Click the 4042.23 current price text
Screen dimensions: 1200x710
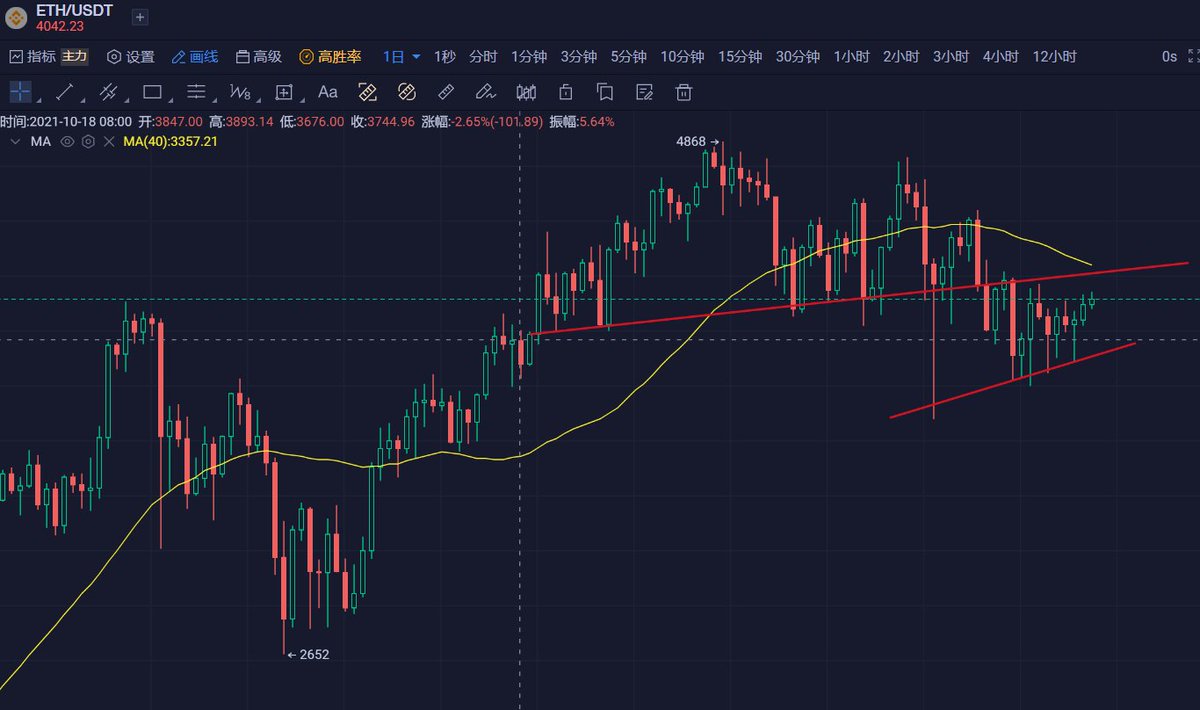(60, 26)
